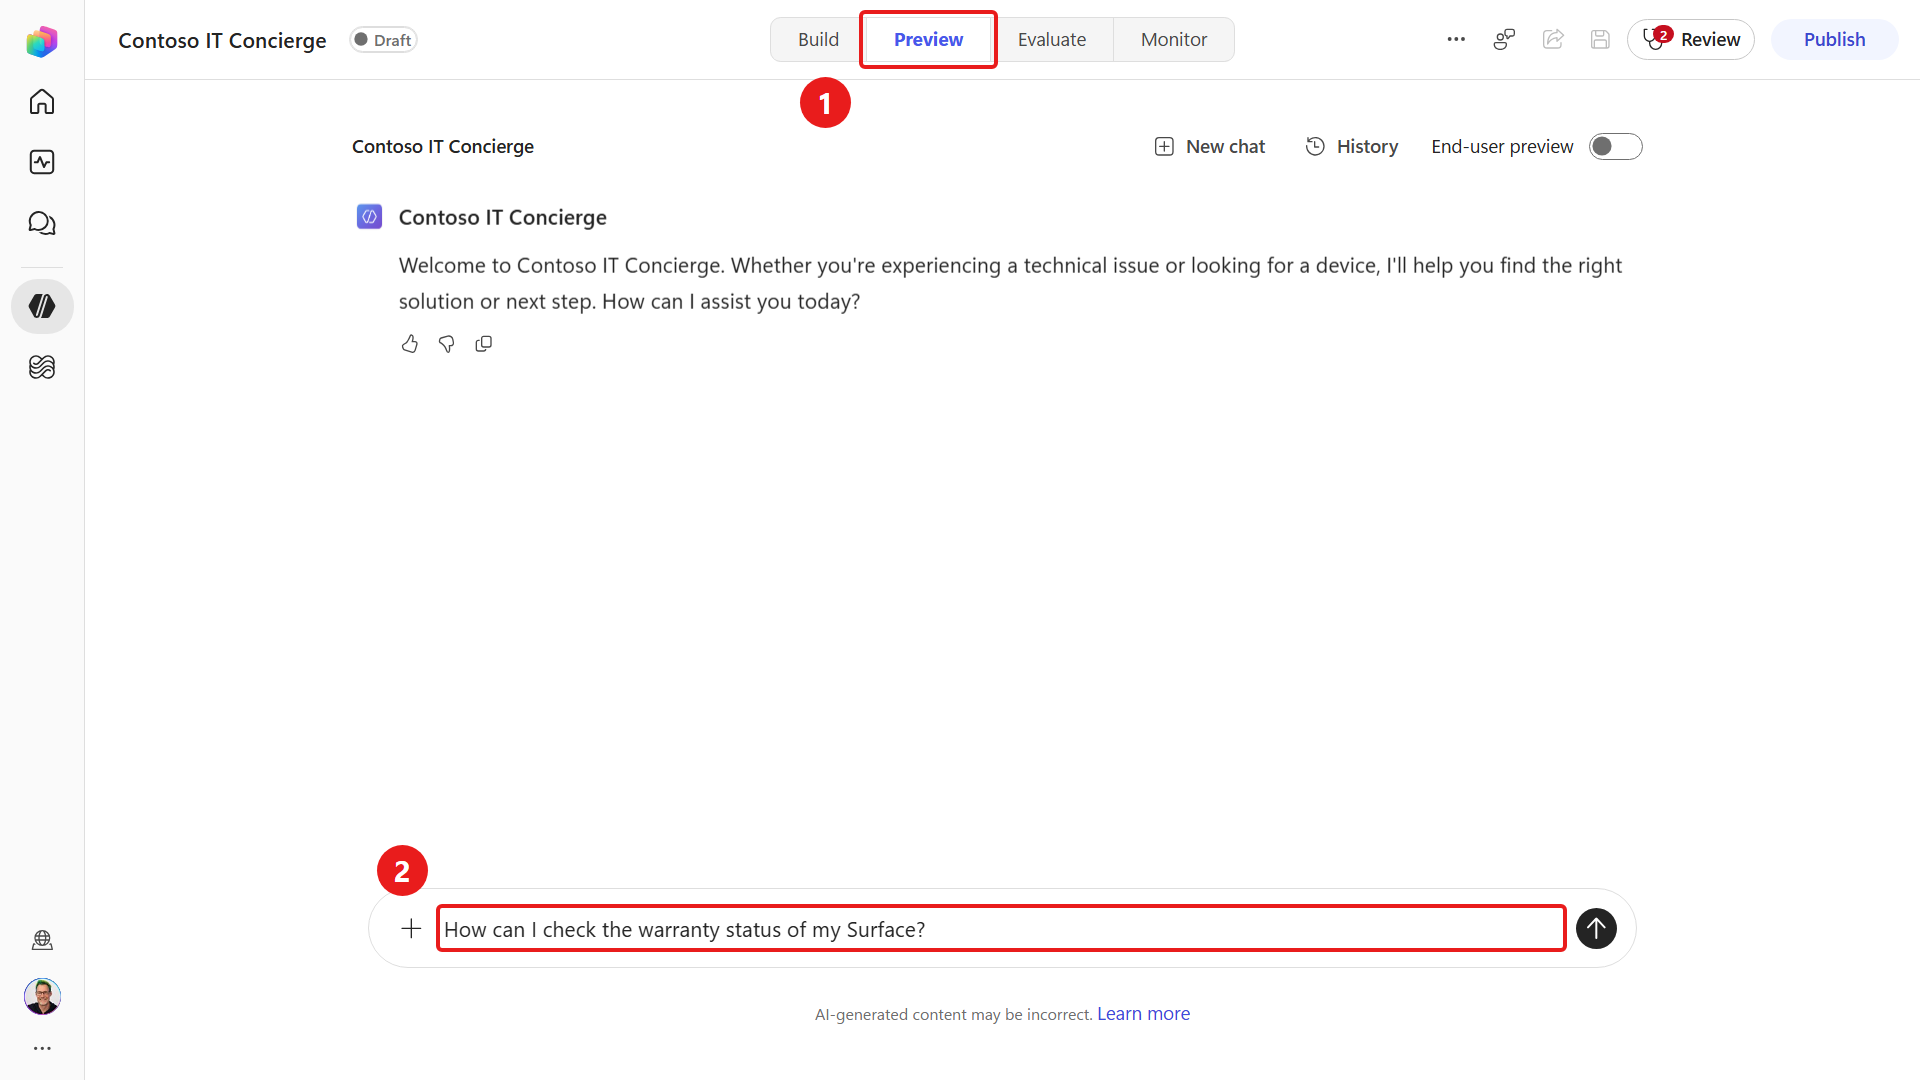Click the Review button
Image resolution: width=1920 pixels, height=1080 pixels.
1691,39
